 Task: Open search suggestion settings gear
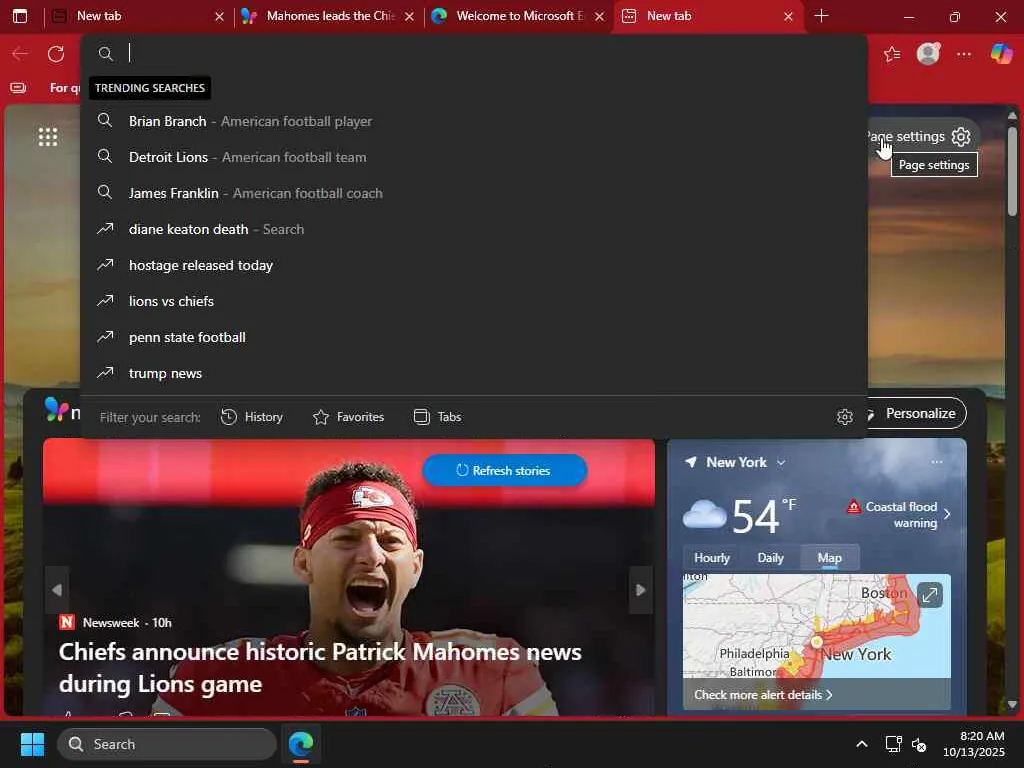[845, 417]
